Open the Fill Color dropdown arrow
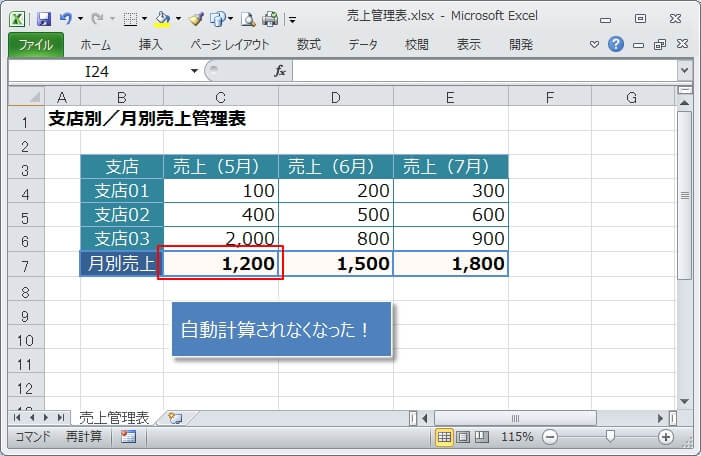The height and width of the screenshot is (456, 701). click(x=178, y=19)
